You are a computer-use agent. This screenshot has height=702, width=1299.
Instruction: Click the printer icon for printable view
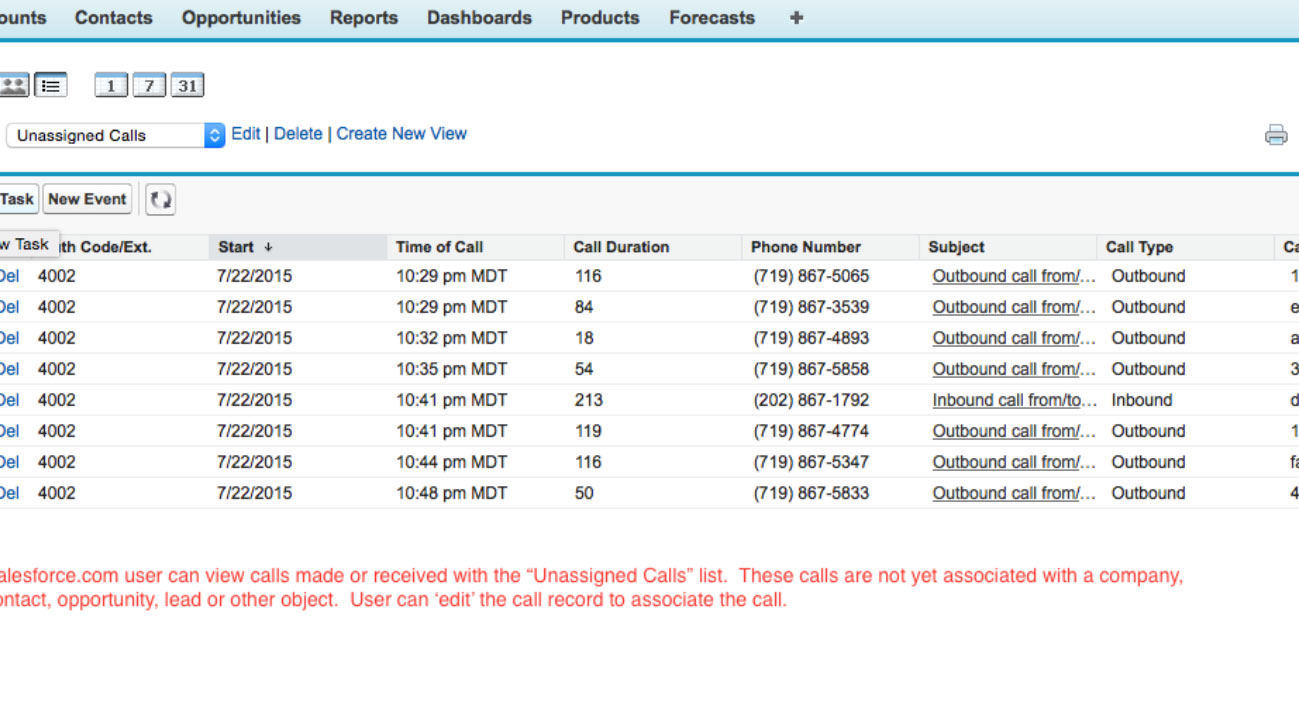coord(1275,135)
